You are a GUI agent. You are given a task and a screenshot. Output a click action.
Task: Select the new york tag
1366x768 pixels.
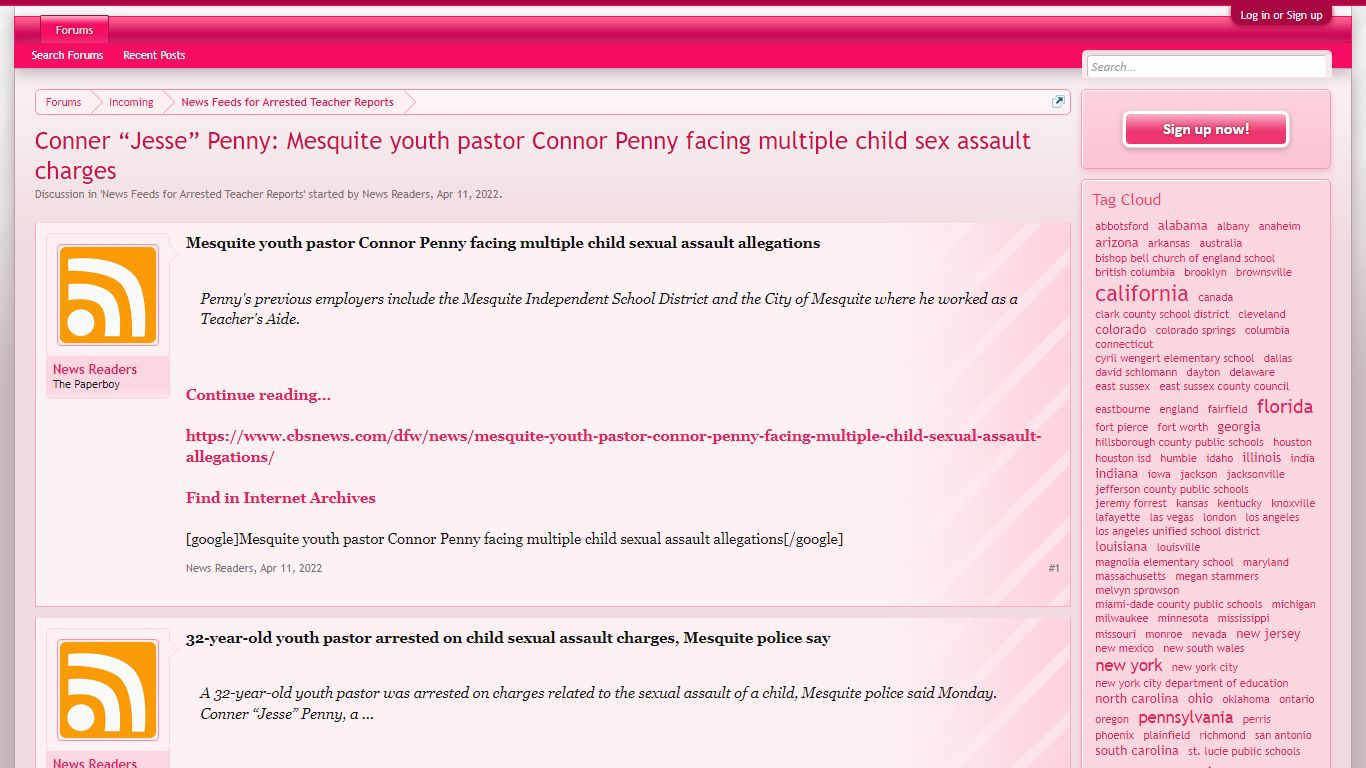pyautogui.click(x=1129, y=665)
